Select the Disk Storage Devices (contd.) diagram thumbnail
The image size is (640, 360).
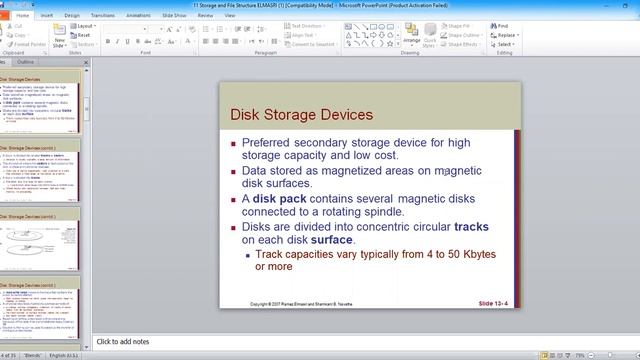pos(40,239)
